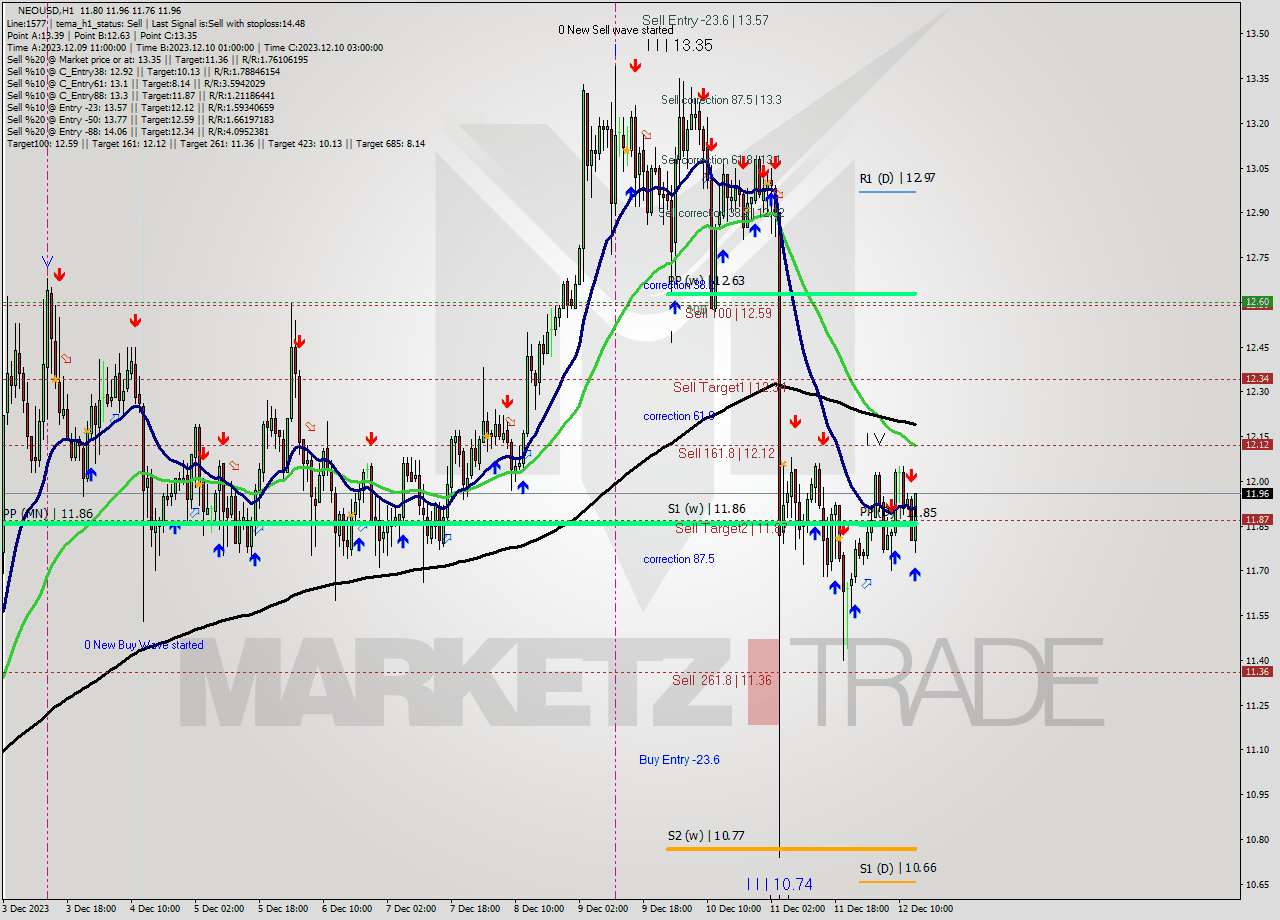Click the 'R1 (D) | 12.97' label
Image resolution: width=1280 pixels, height=920 pixels.
[x=897, y=178]
